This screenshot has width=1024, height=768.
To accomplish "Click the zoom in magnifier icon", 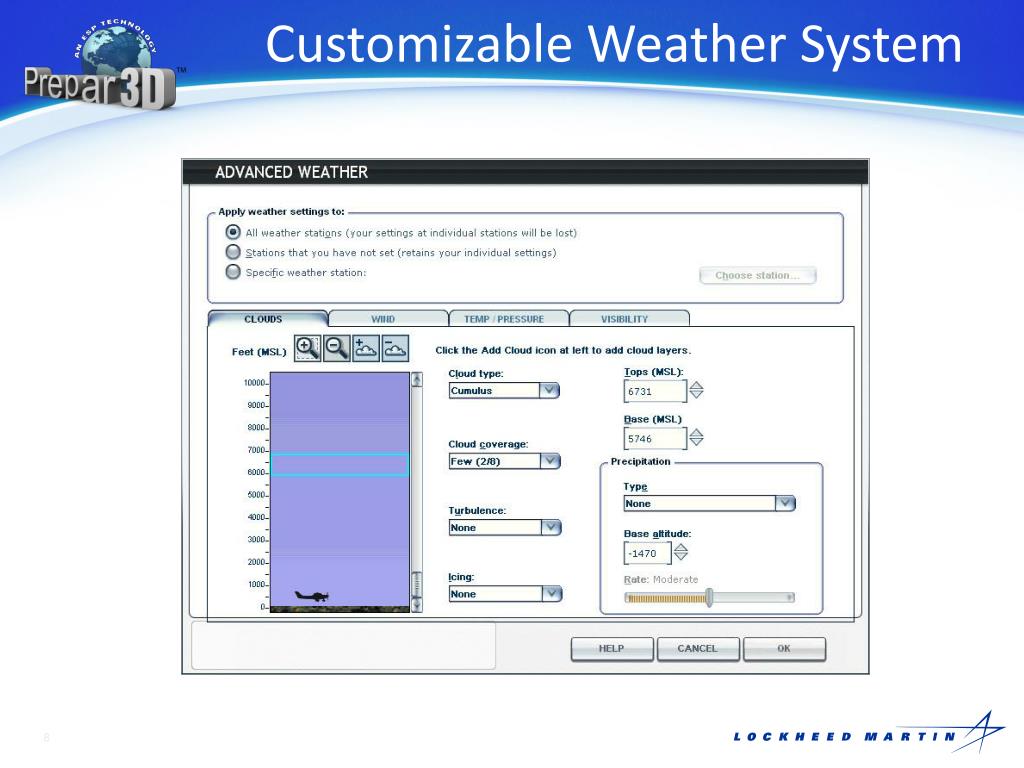I will point(307,348).
